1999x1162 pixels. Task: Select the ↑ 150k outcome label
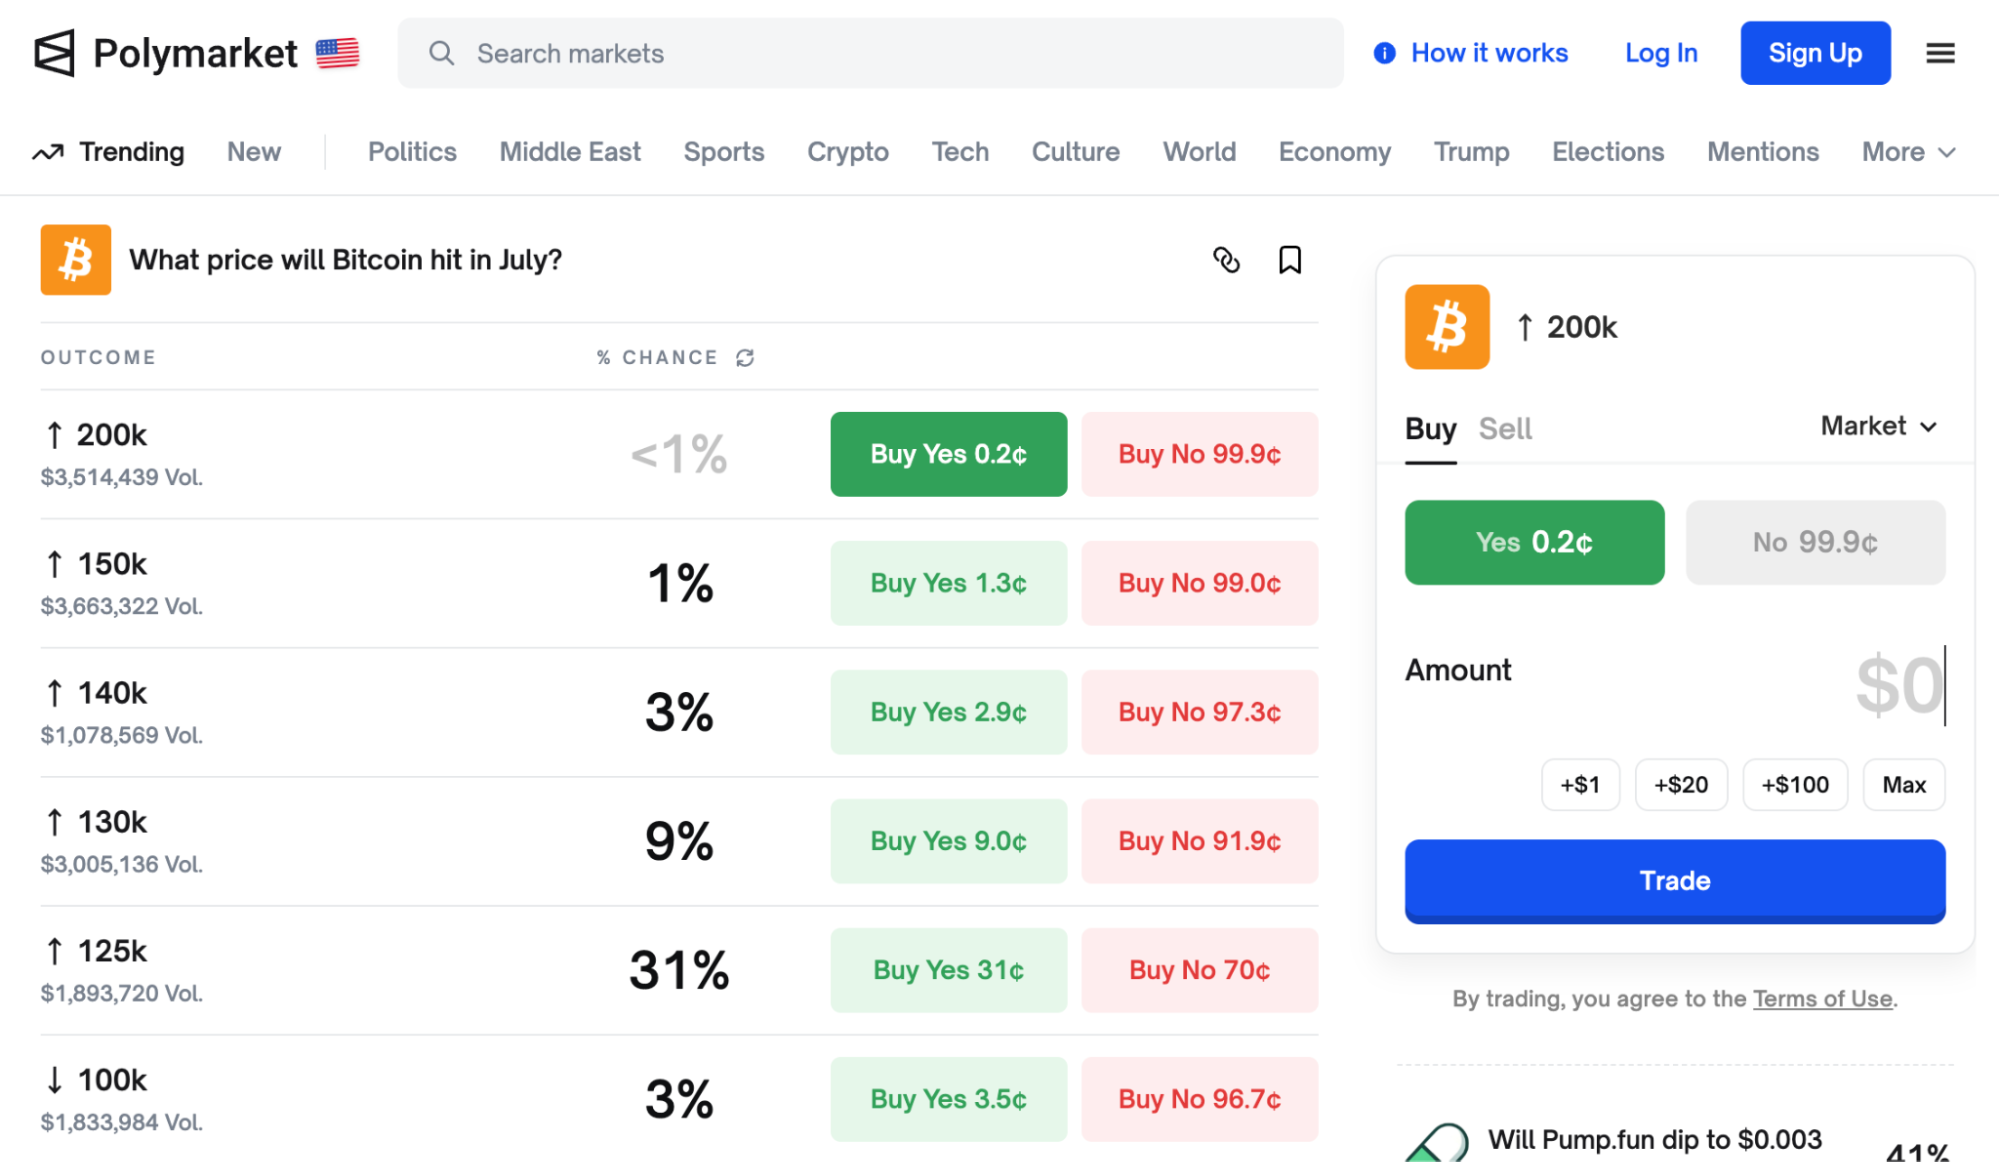point(96,564)
